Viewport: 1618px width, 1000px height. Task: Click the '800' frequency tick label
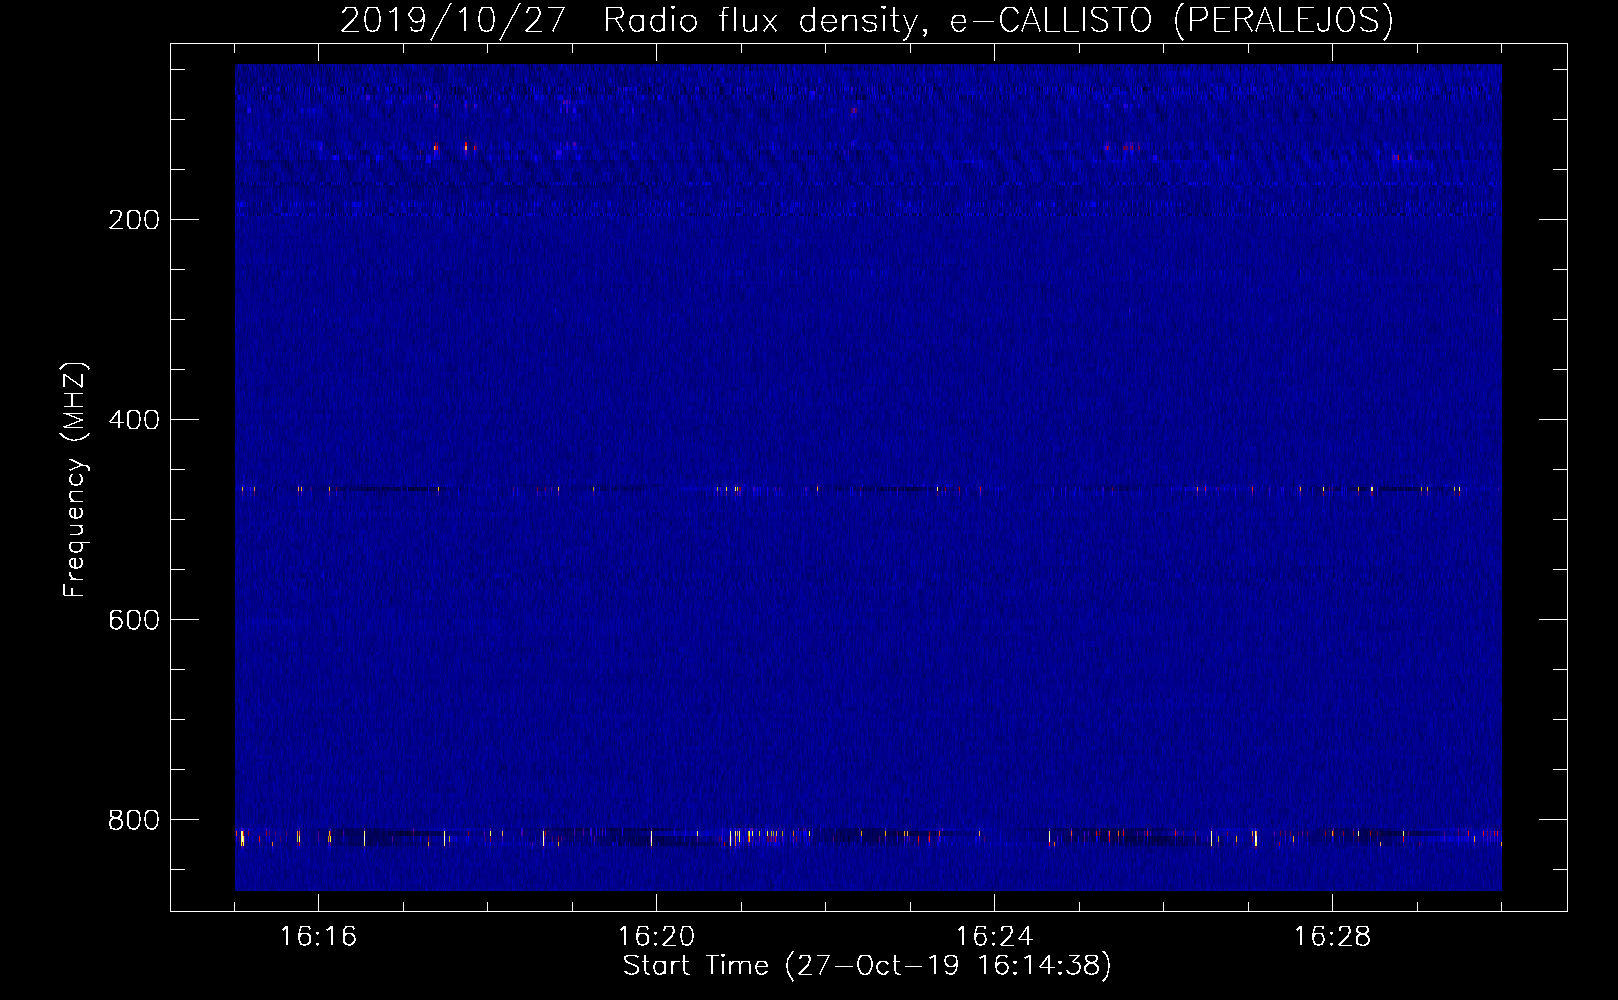[x=133, y=820]
